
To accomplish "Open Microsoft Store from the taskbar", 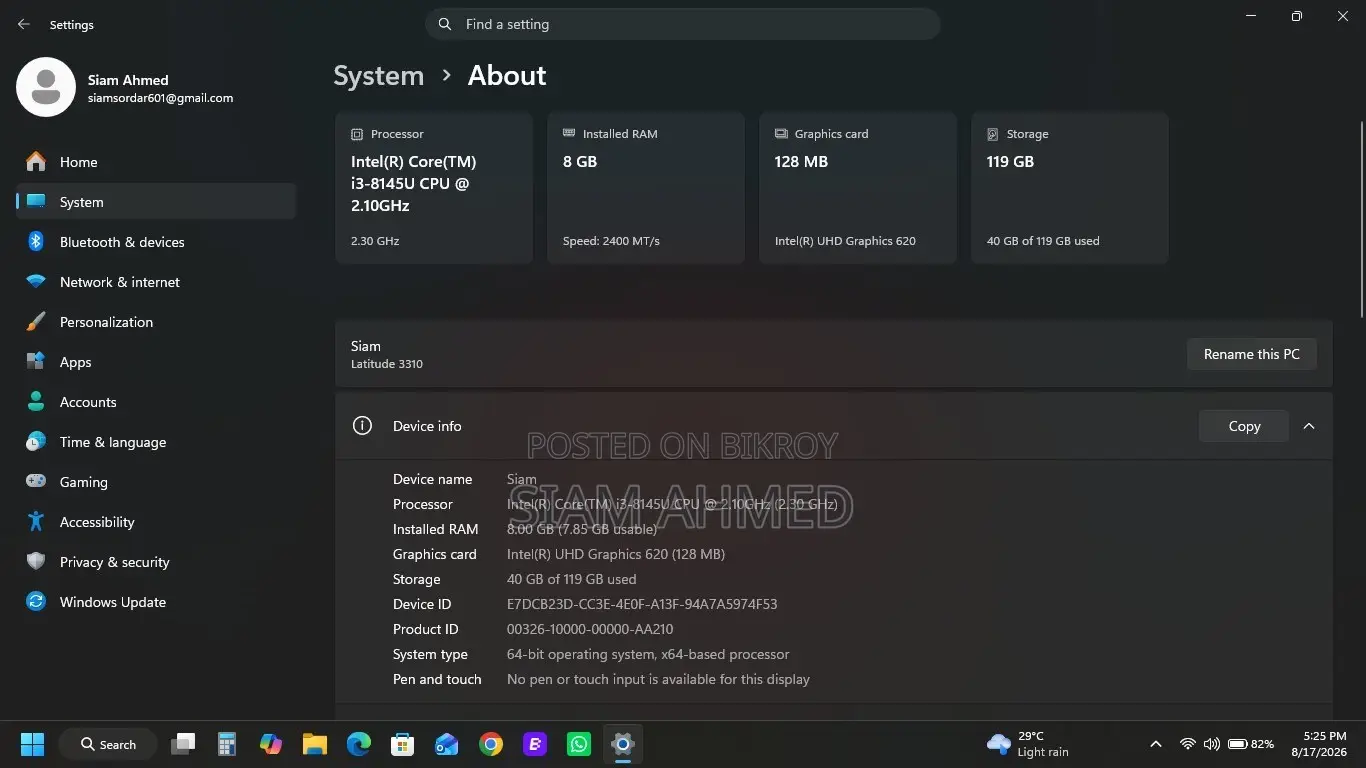I will [x=403, y=744].
